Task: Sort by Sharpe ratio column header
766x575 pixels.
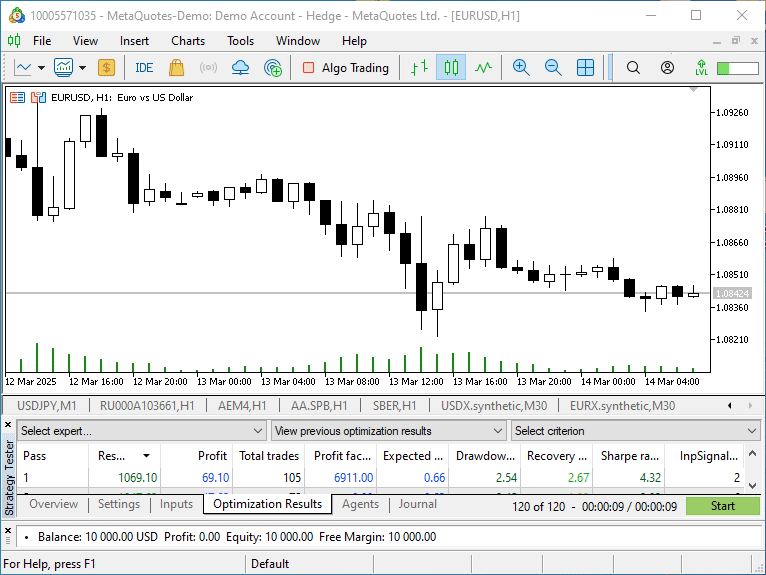Action: point(629,456)
